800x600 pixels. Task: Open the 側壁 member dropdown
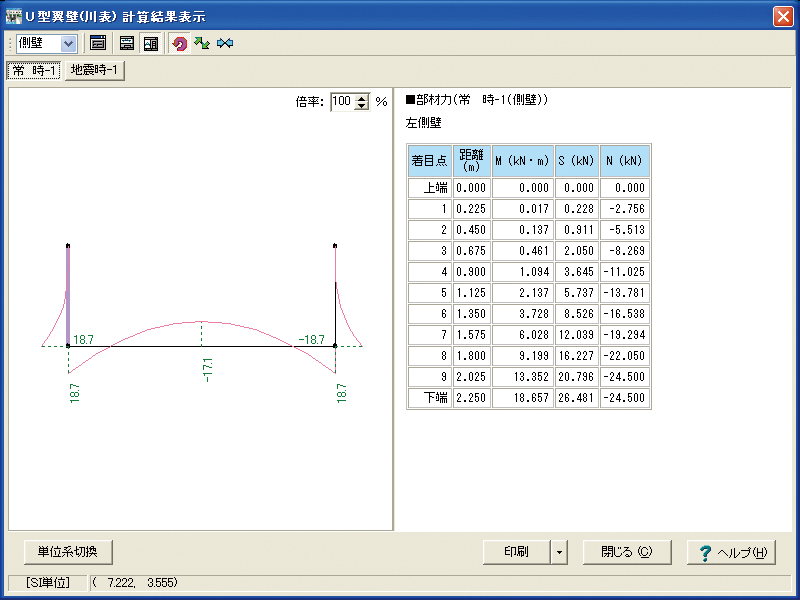click(68, 43)
